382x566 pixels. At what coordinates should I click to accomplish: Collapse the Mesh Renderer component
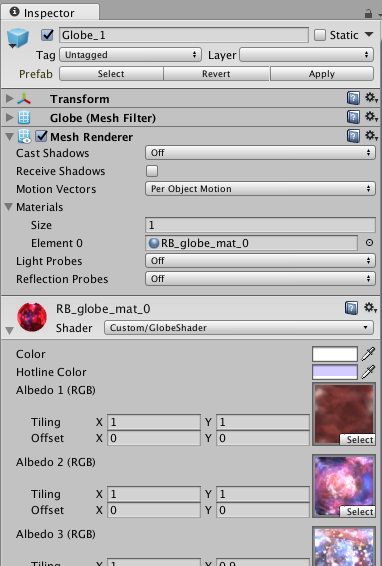tap(10, 137)
